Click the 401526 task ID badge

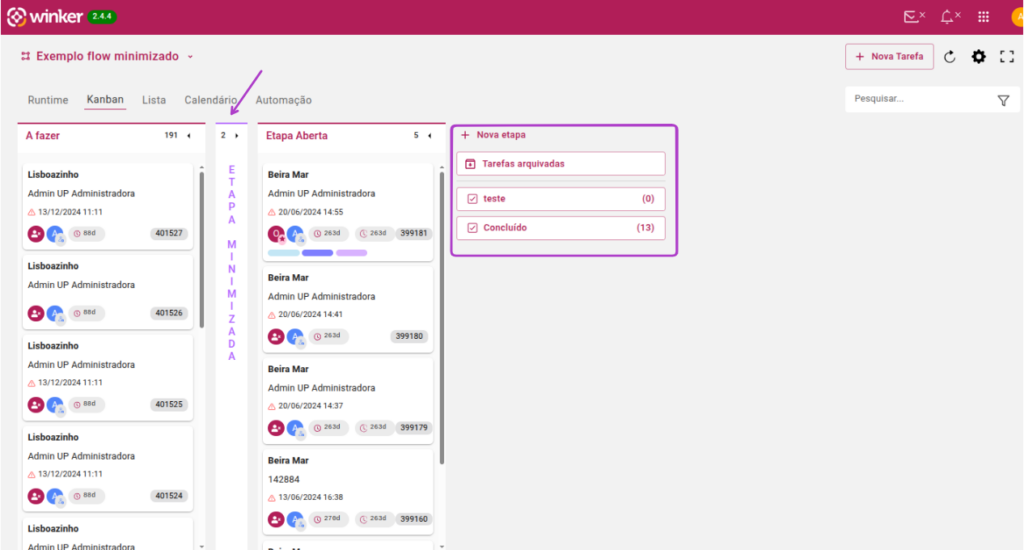pyautogui.click(x=169, y=314)
